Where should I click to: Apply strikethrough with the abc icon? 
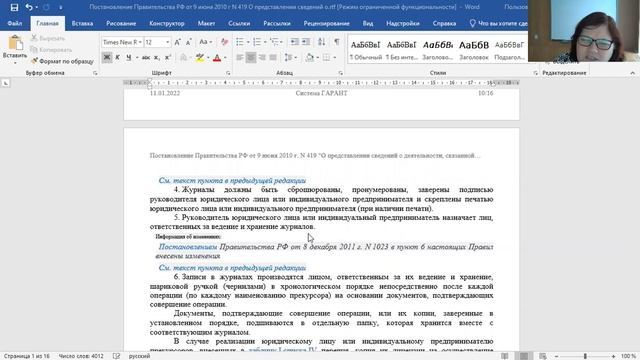pos(146,58)
